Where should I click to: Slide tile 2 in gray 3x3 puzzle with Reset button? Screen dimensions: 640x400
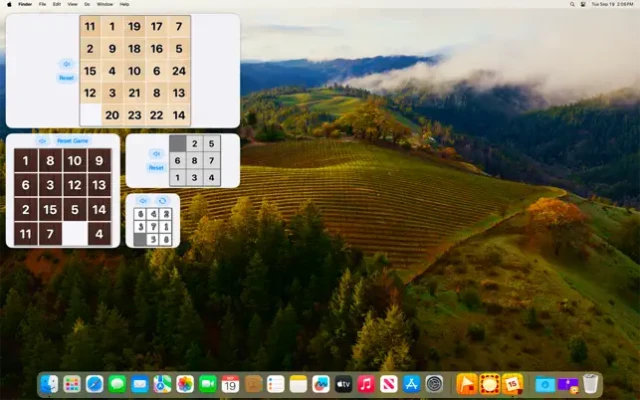(x=195, y=144)
